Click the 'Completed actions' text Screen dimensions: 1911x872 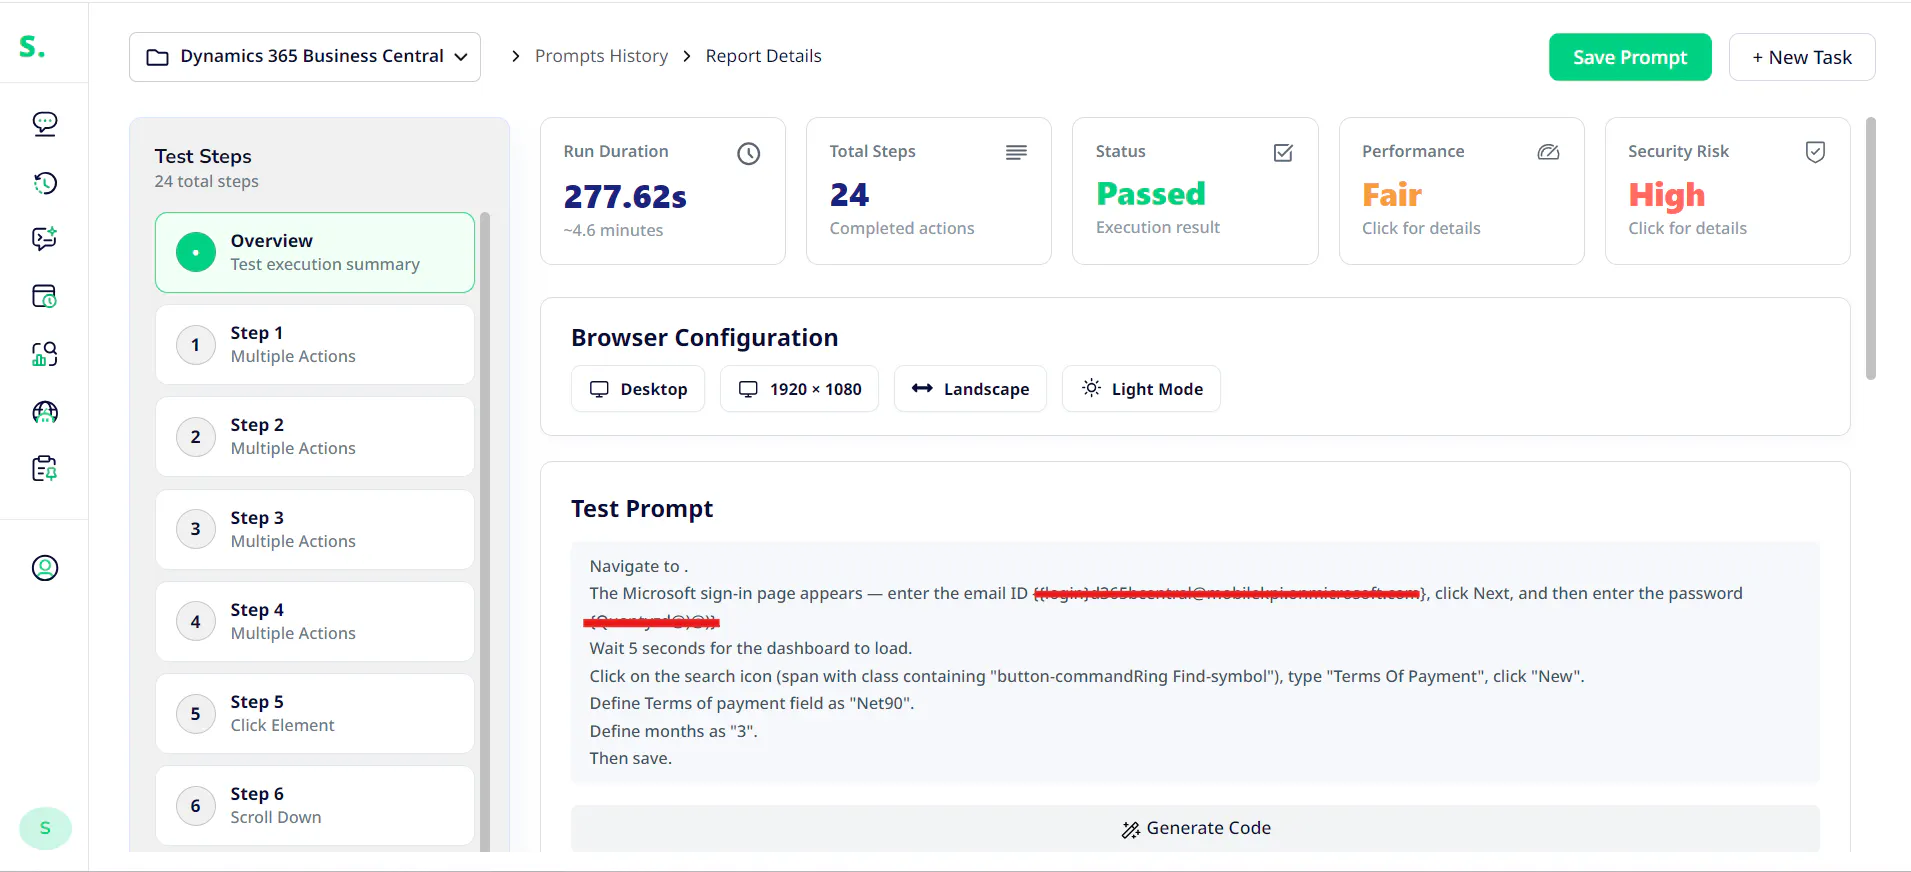click(902, 228)
